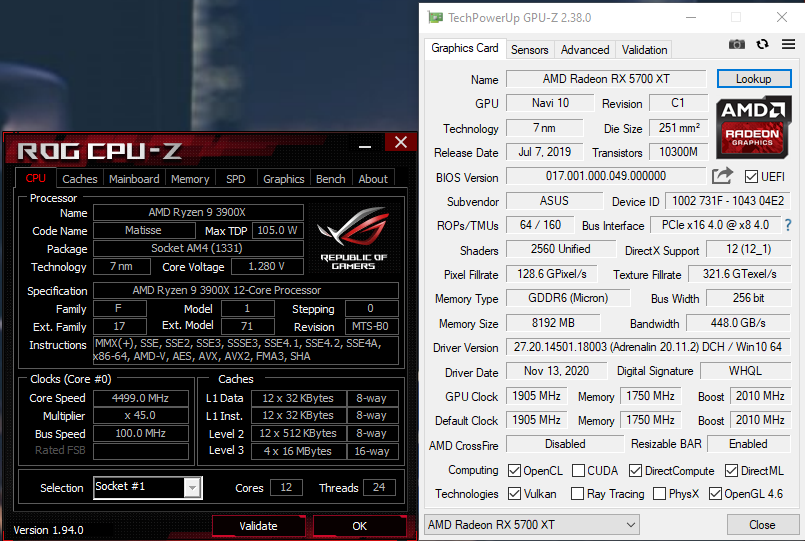
Task: Click the Device ID value 1002 731F
Action: 728,201
